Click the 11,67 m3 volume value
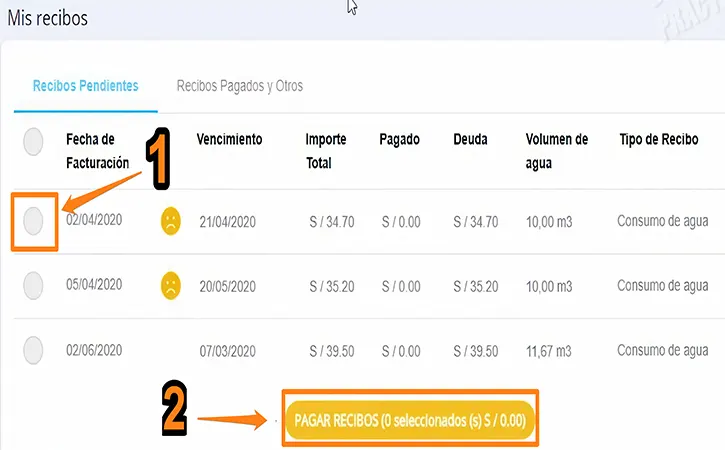Image resolution: width=725 pixels, height=450 pixels. [548, 351]
